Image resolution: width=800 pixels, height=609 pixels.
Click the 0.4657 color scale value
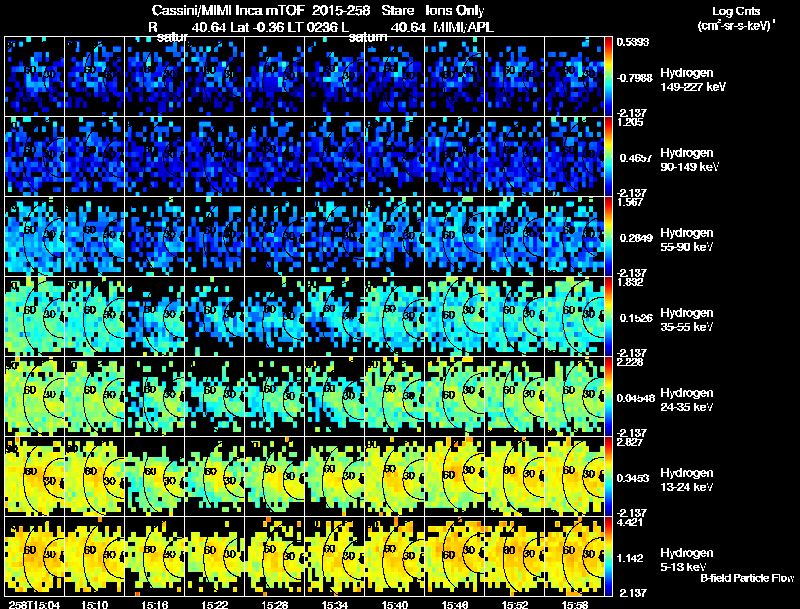pyautogui.click(x=636, y=158)
